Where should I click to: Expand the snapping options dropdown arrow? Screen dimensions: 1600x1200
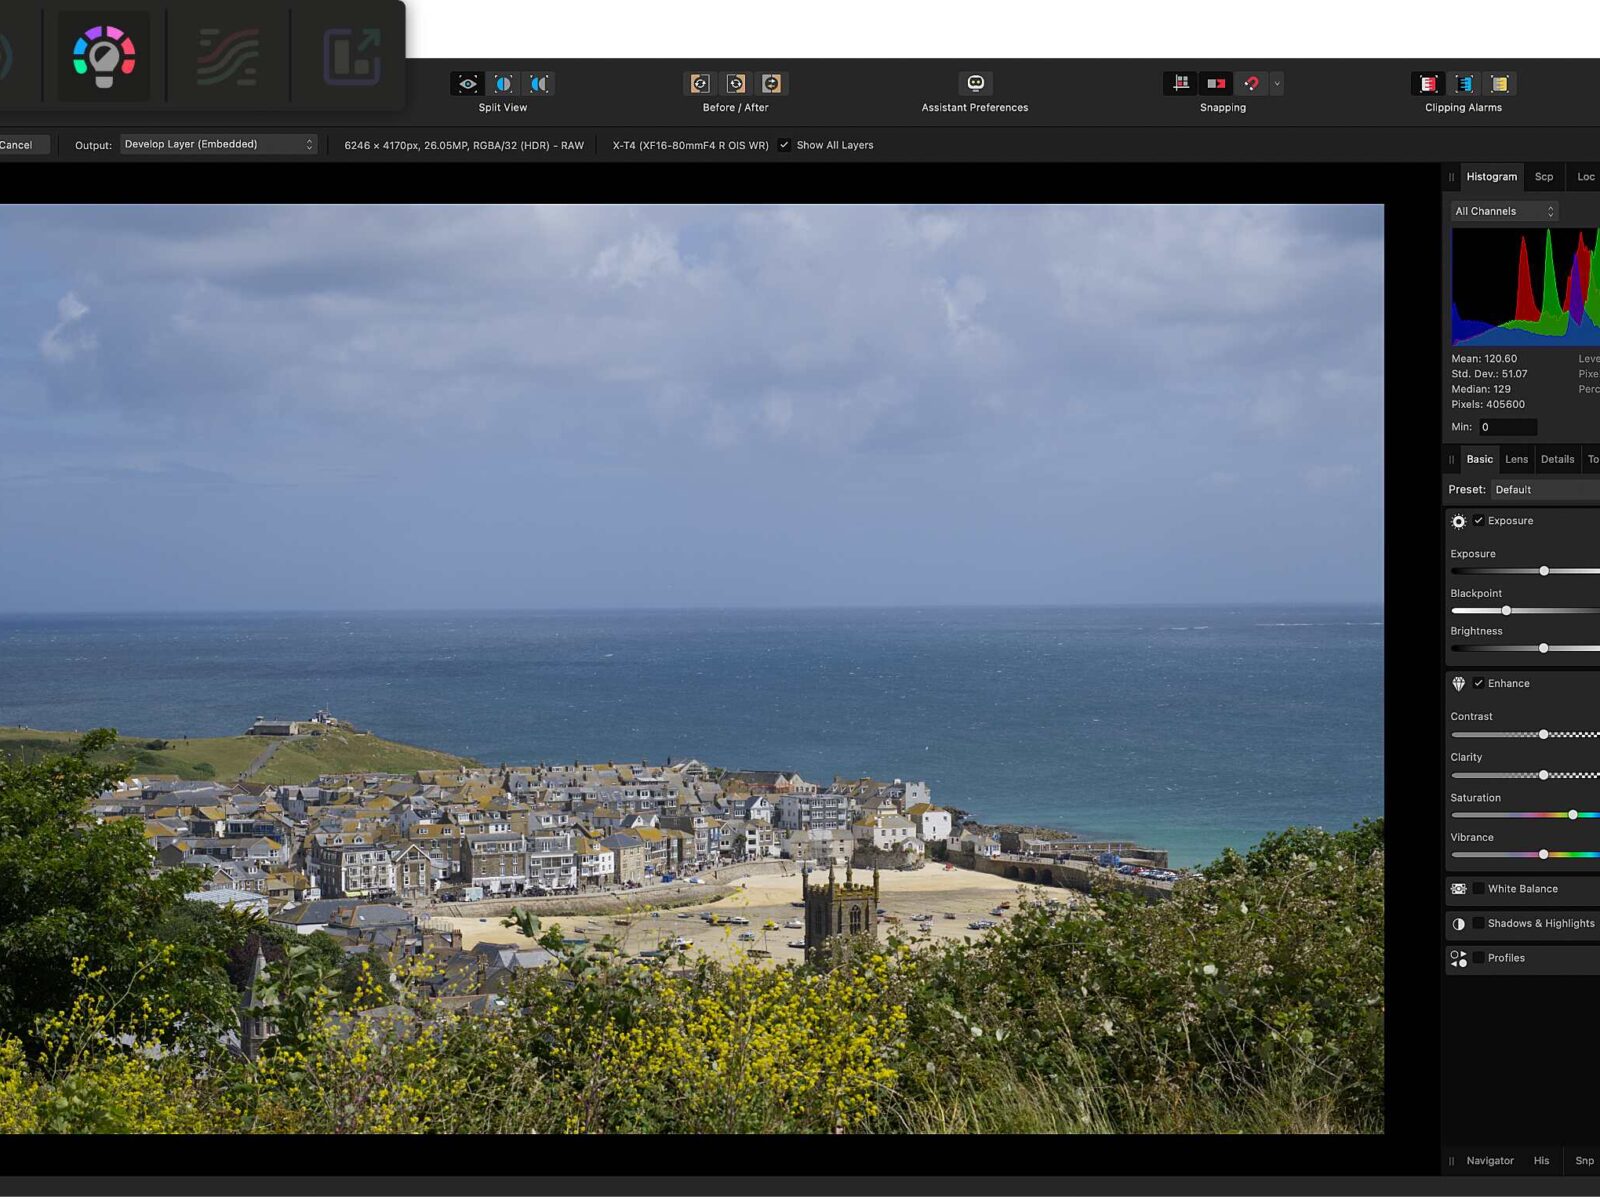click(1277, 84)
